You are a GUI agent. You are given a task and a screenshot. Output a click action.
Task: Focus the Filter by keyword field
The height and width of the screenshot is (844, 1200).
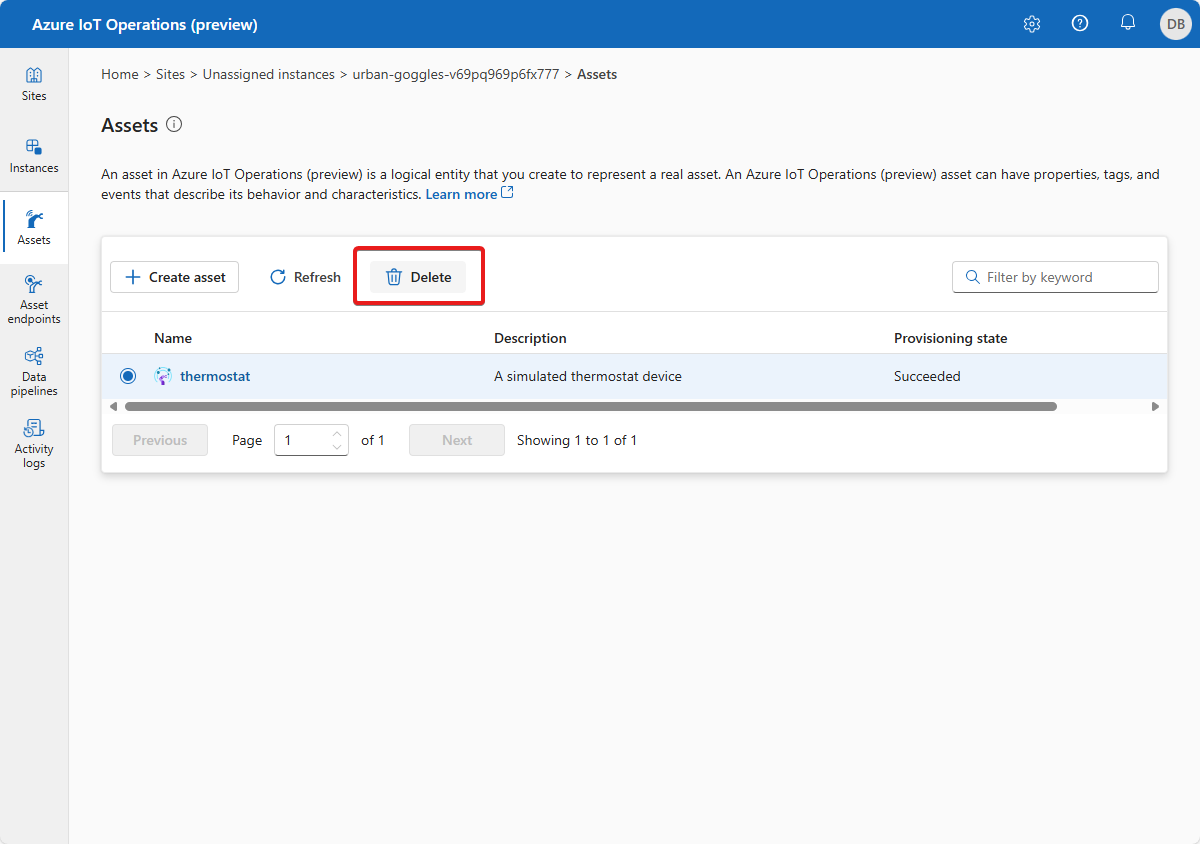click(x=1055, y=277)
